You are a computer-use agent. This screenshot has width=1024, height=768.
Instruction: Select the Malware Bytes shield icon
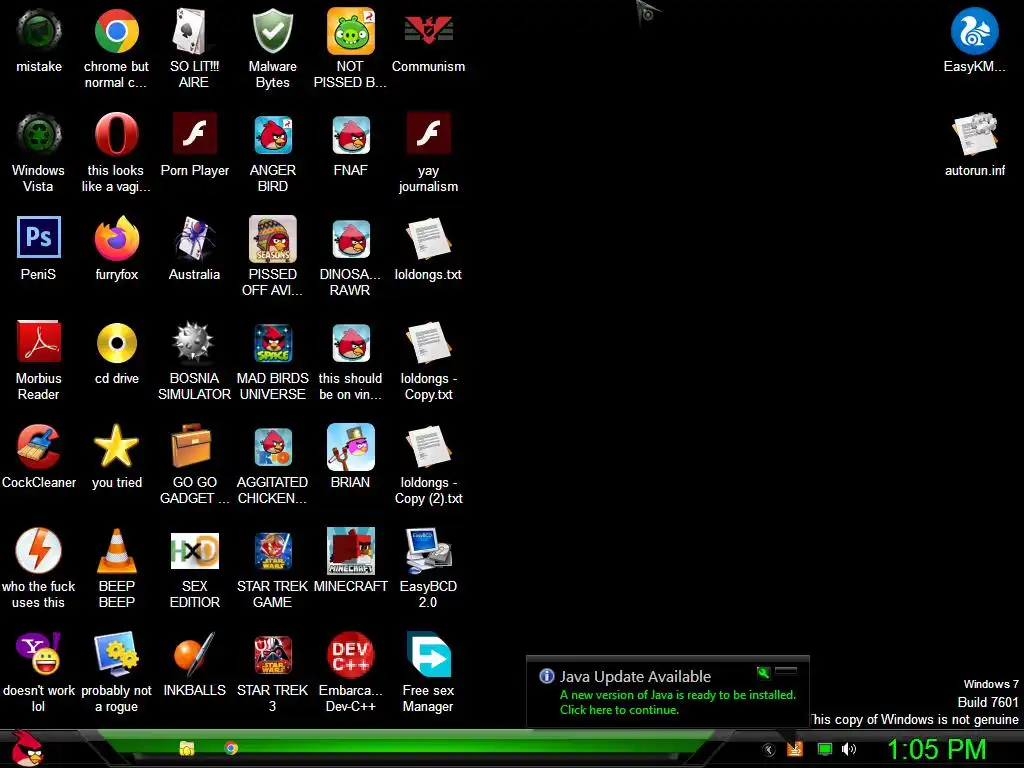tap(272, 31)
